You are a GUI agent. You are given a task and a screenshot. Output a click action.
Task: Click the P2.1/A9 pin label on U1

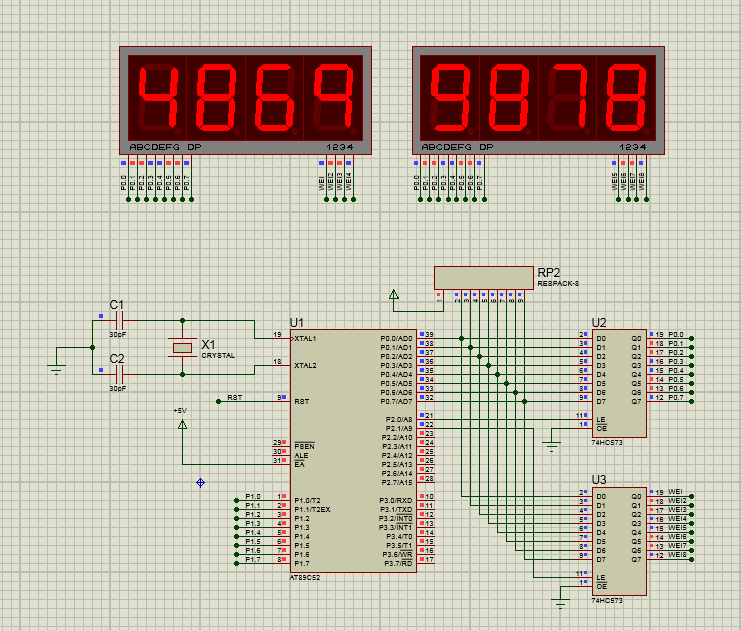(399, 429)
